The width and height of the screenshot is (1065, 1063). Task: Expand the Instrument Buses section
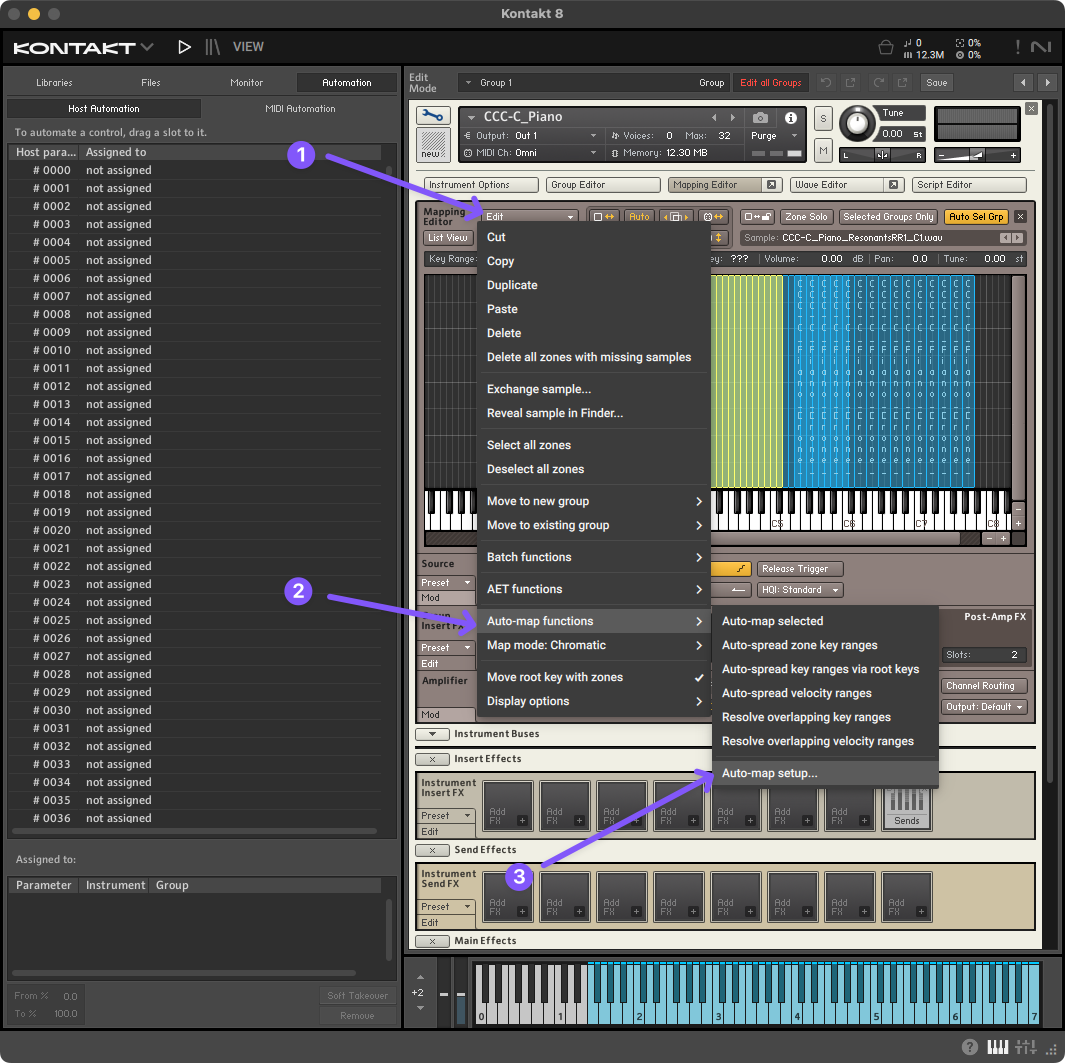pos(432,734)
